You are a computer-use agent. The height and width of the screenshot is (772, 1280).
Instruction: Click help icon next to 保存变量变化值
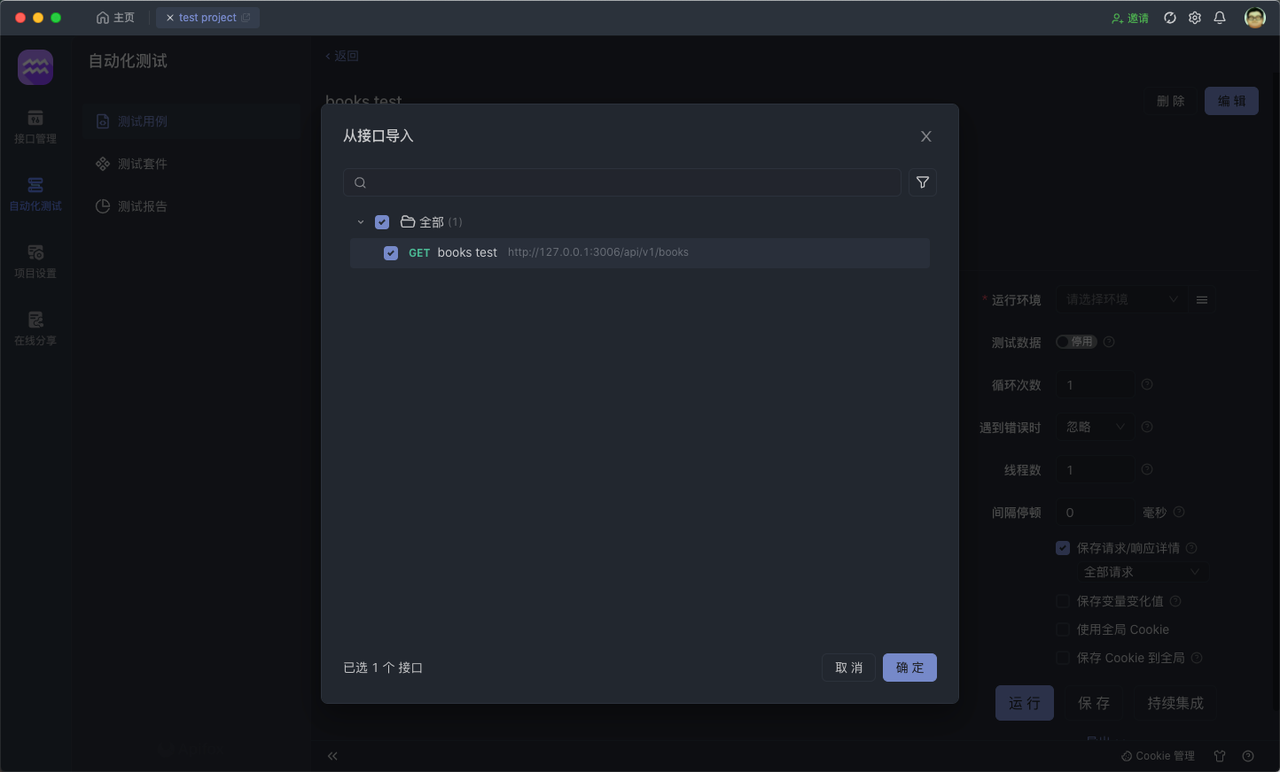[1175, 601]
